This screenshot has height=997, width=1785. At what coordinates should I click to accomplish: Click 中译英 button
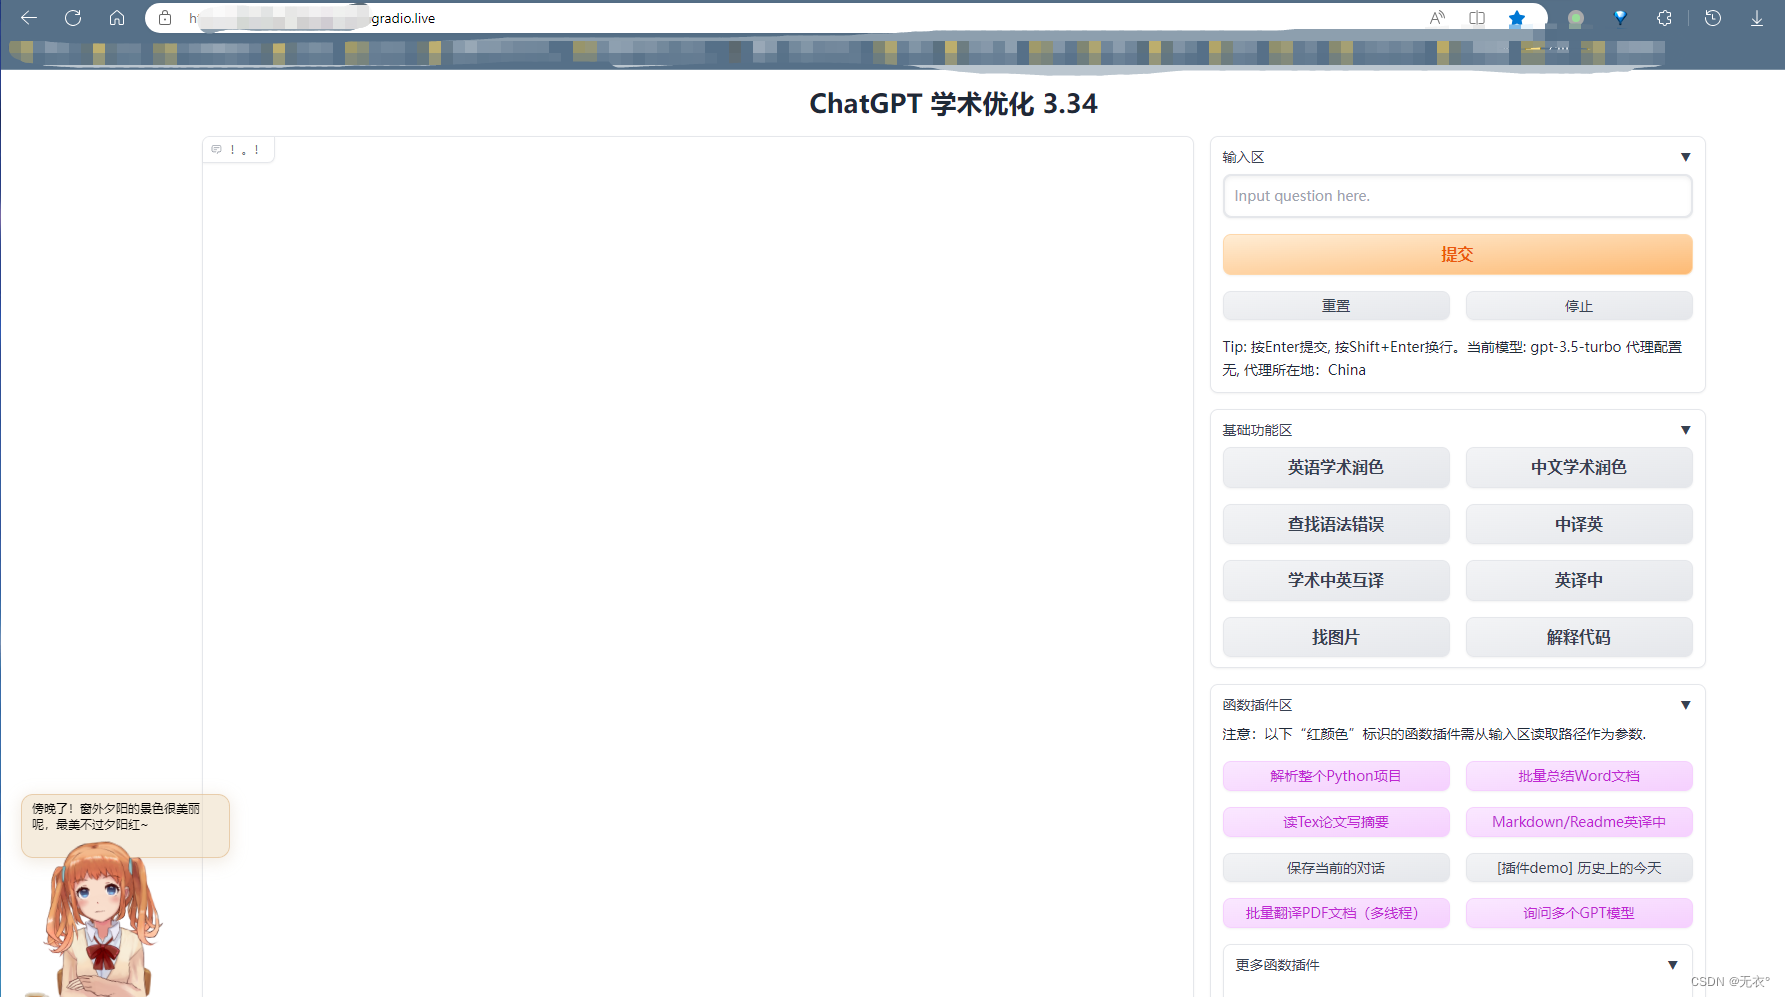pos(1579,524)
